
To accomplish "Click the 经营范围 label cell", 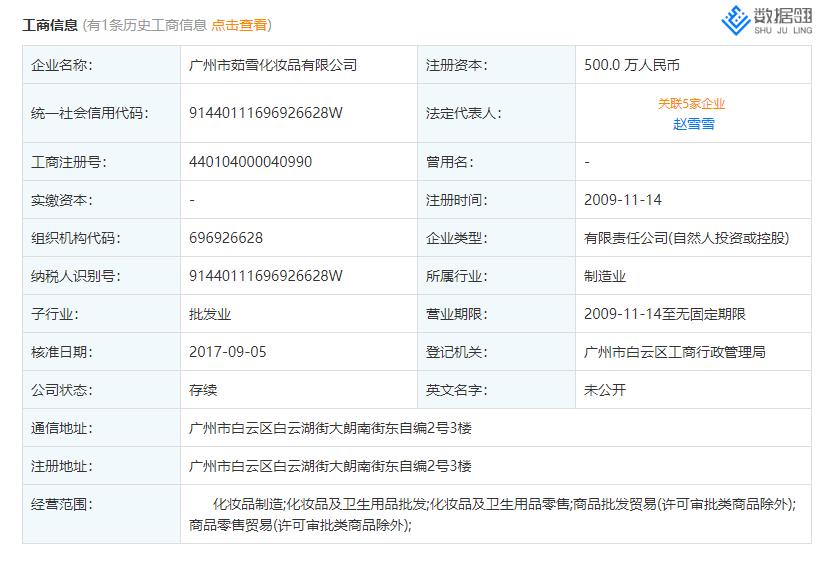I will pyautogui.click(x=101, y=514).
